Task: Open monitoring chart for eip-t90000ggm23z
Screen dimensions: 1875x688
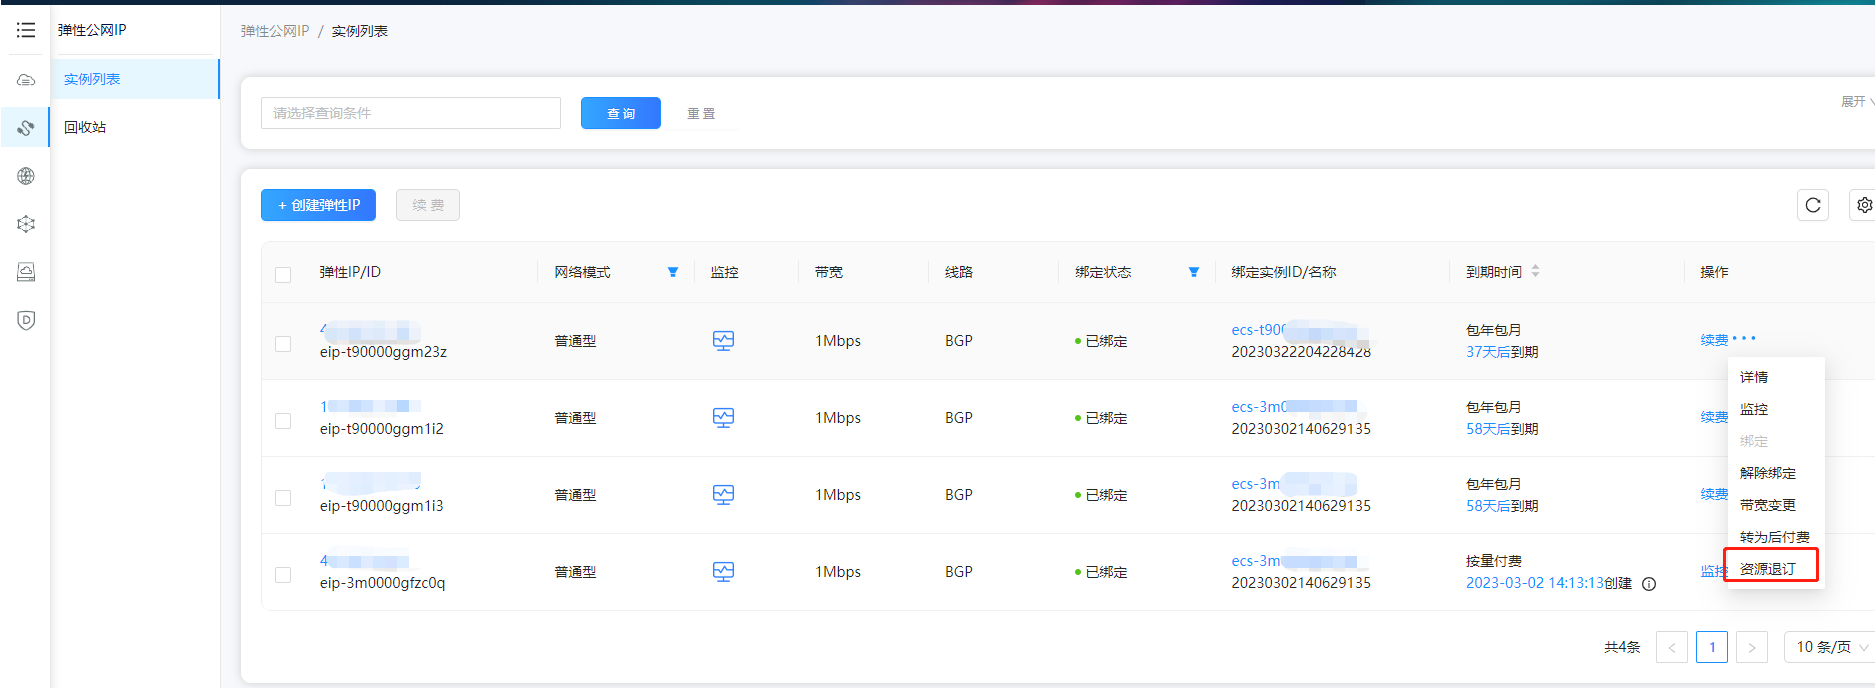Action: [x=723, y=341]
